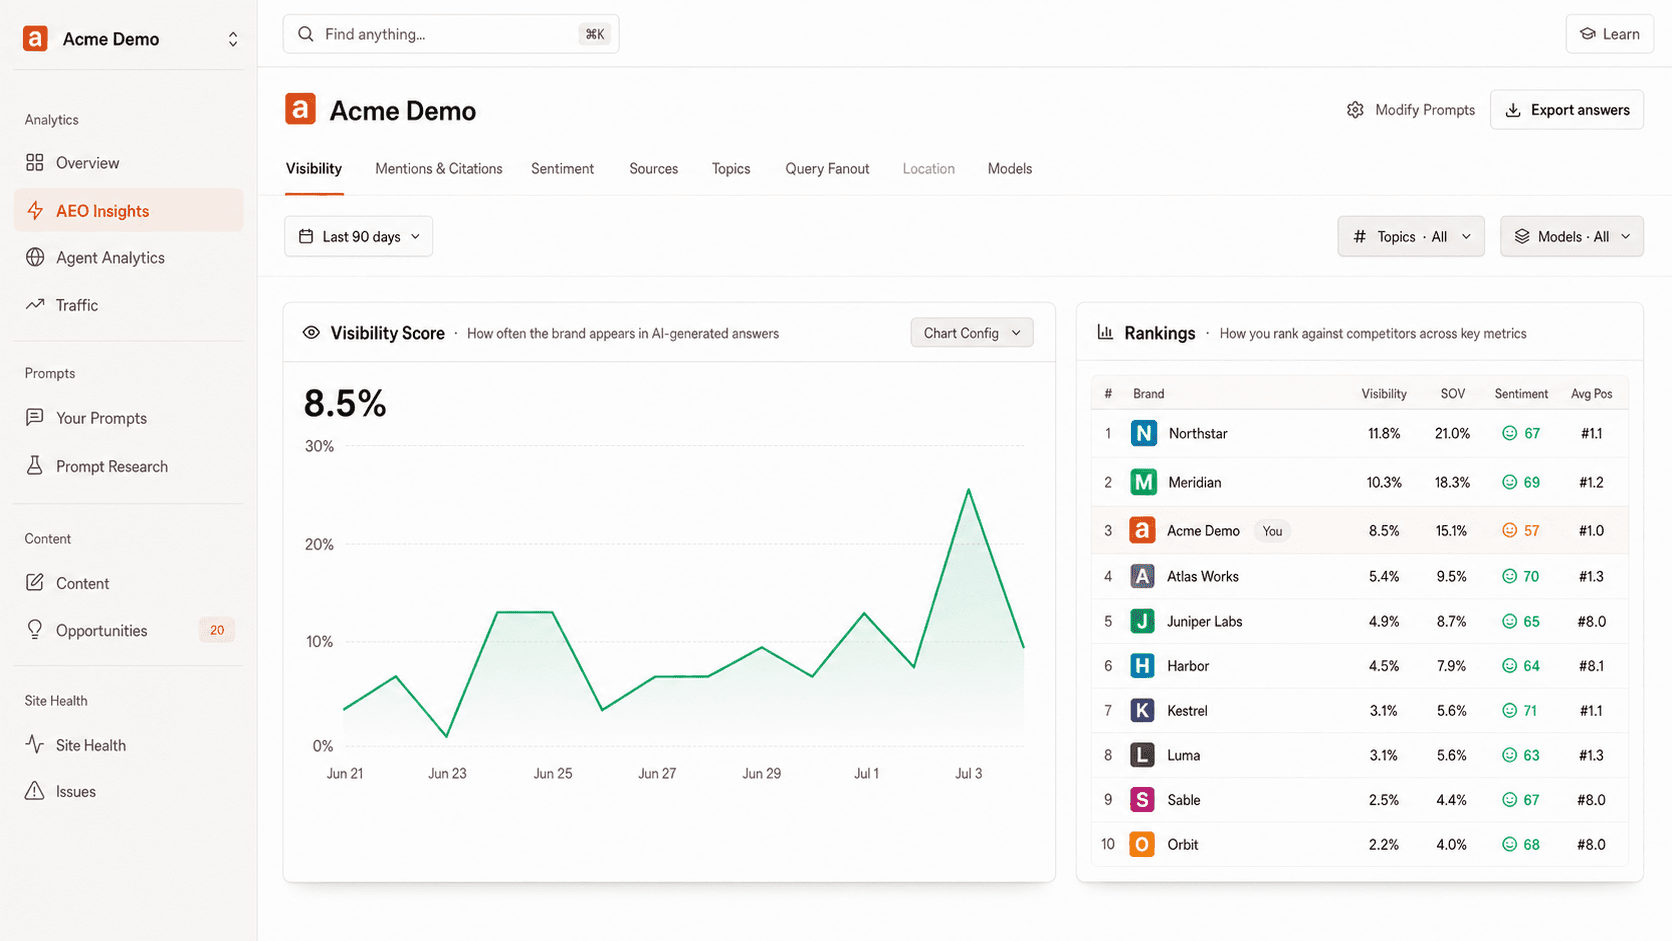Viewport: 1672px width, 941px height.
Task: Open Opportunities in the sidebar
Action: [129, 630]
